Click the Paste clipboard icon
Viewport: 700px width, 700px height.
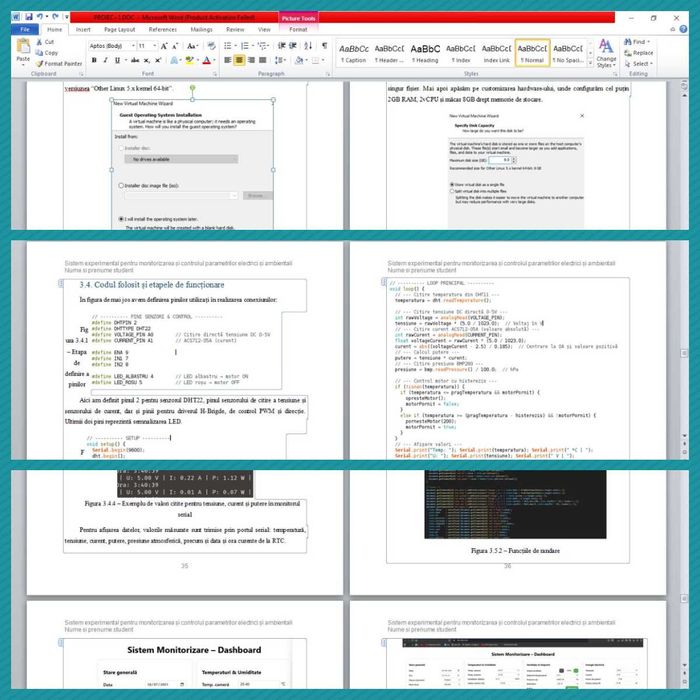23,46
